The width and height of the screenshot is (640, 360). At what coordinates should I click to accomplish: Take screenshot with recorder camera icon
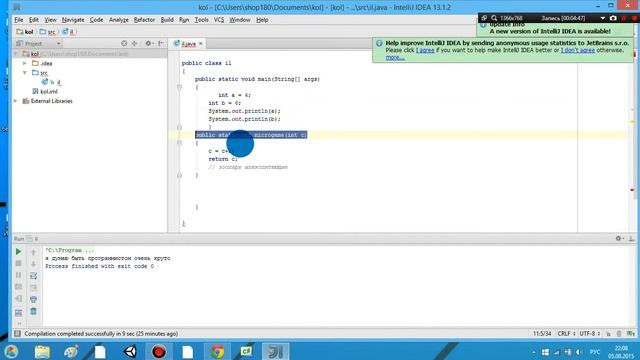click(613, 18)
